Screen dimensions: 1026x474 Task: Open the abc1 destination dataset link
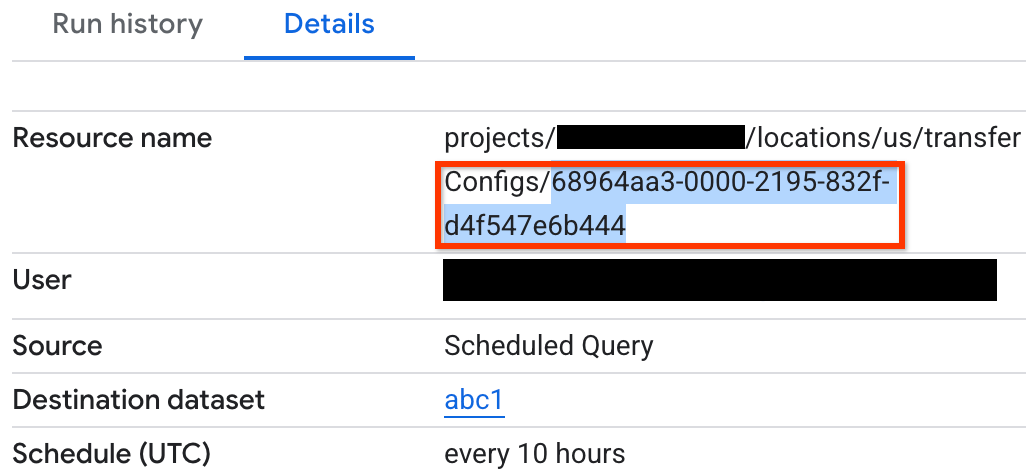[x=474, y=400]
